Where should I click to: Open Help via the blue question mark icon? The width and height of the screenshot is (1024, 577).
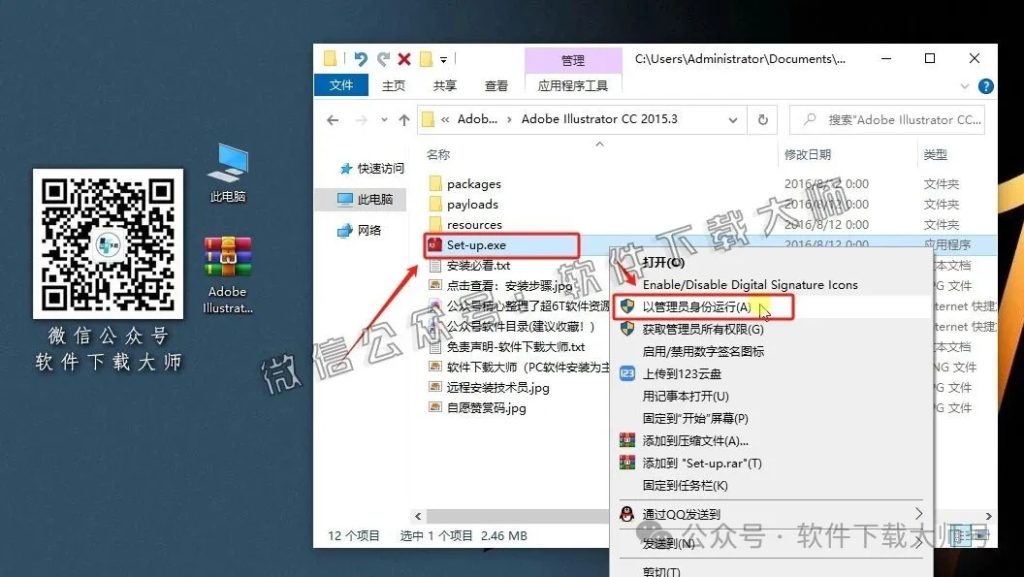point(985,85)
